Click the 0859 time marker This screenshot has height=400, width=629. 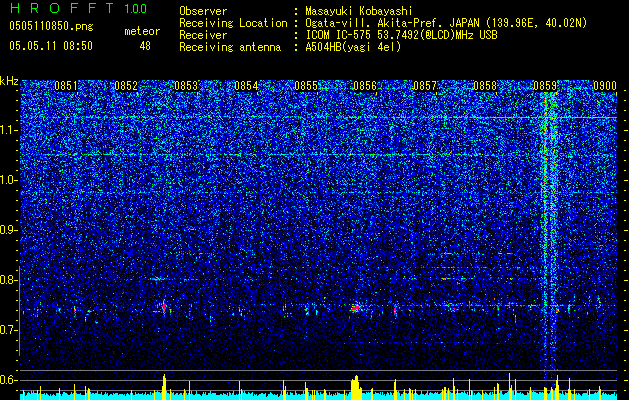pos(545,86)
